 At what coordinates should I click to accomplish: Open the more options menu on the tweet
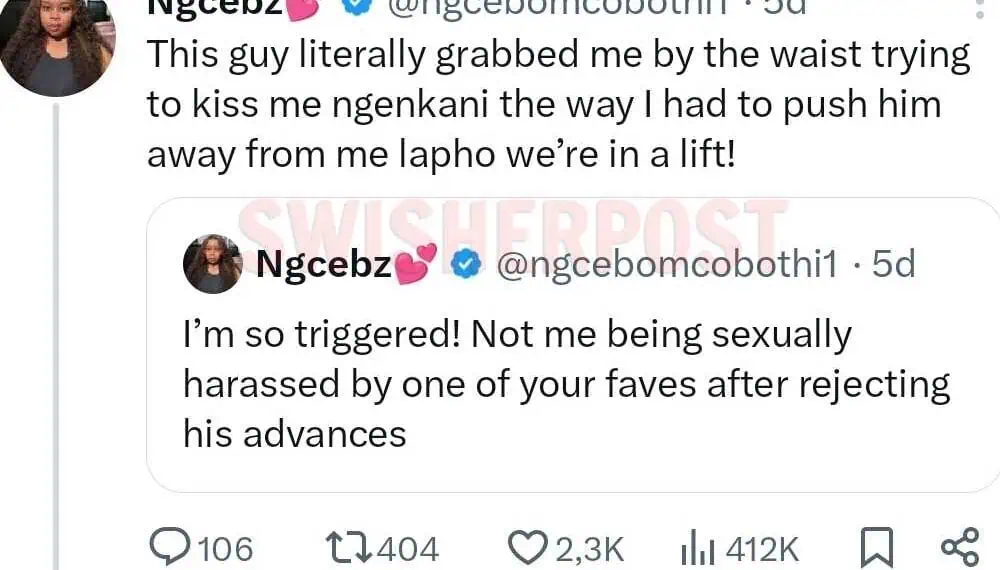(x=978, y=8)
